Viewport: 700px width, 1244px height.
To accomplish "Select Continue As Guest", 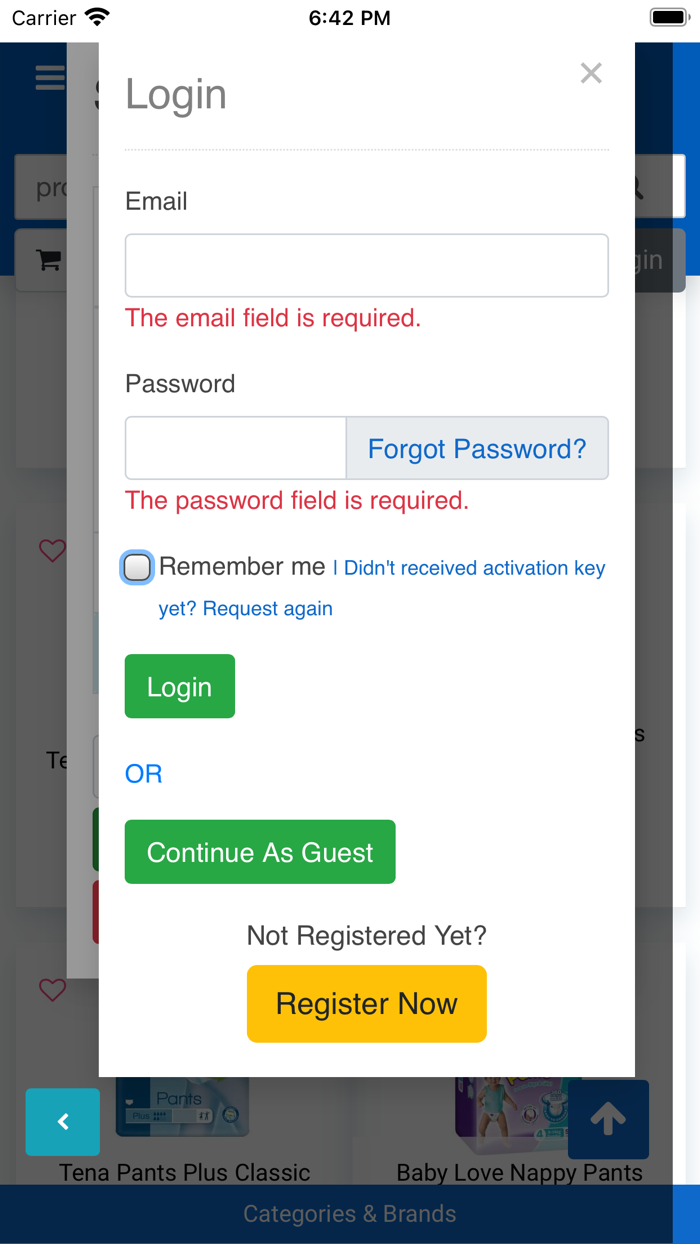I will click(260, 852).
